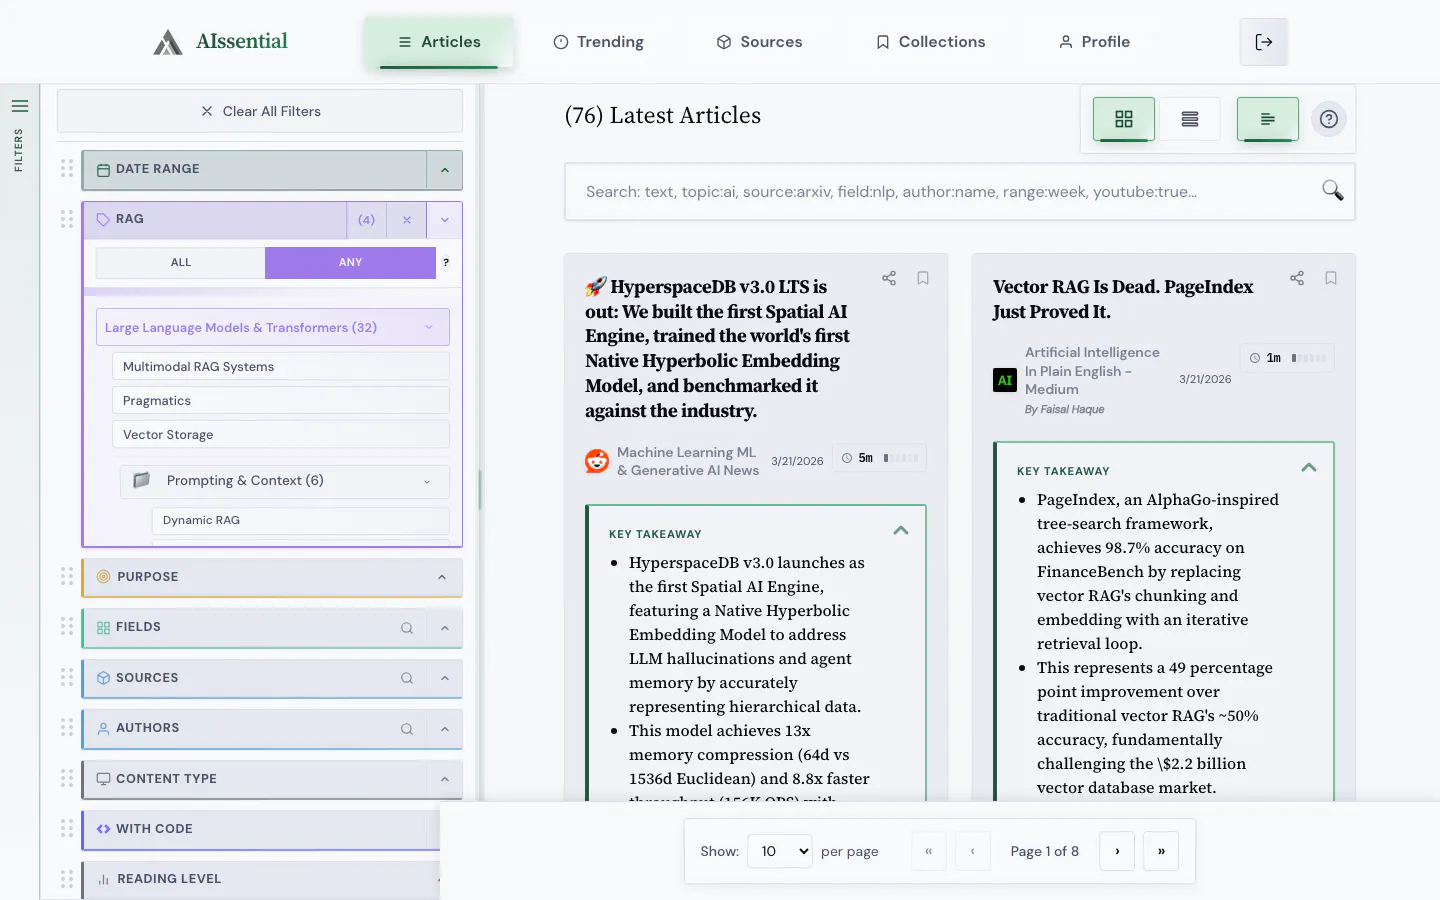Click the search magnifier icon
The width and height of the screenshot is (1440, 900).
[x=1332, y=190]
